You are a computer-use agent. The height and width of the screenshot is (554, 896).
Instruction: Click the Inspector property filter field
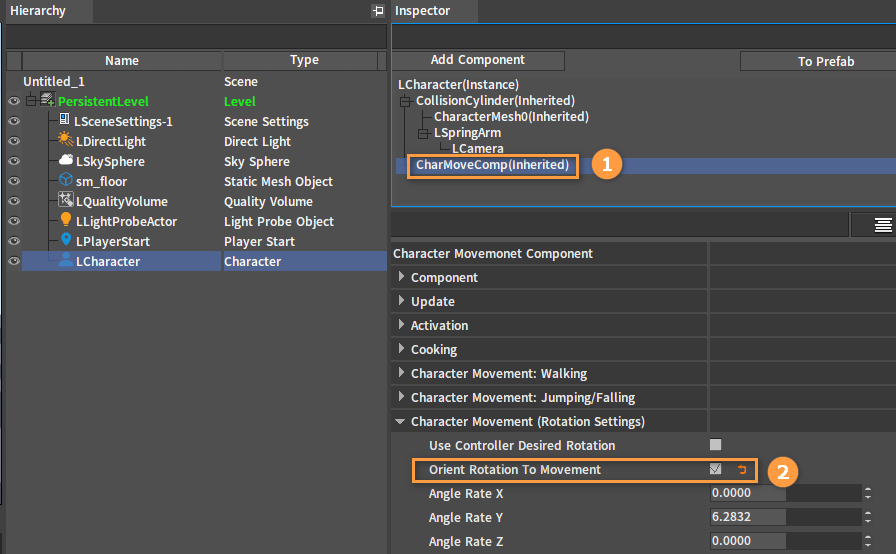[620, 225]
